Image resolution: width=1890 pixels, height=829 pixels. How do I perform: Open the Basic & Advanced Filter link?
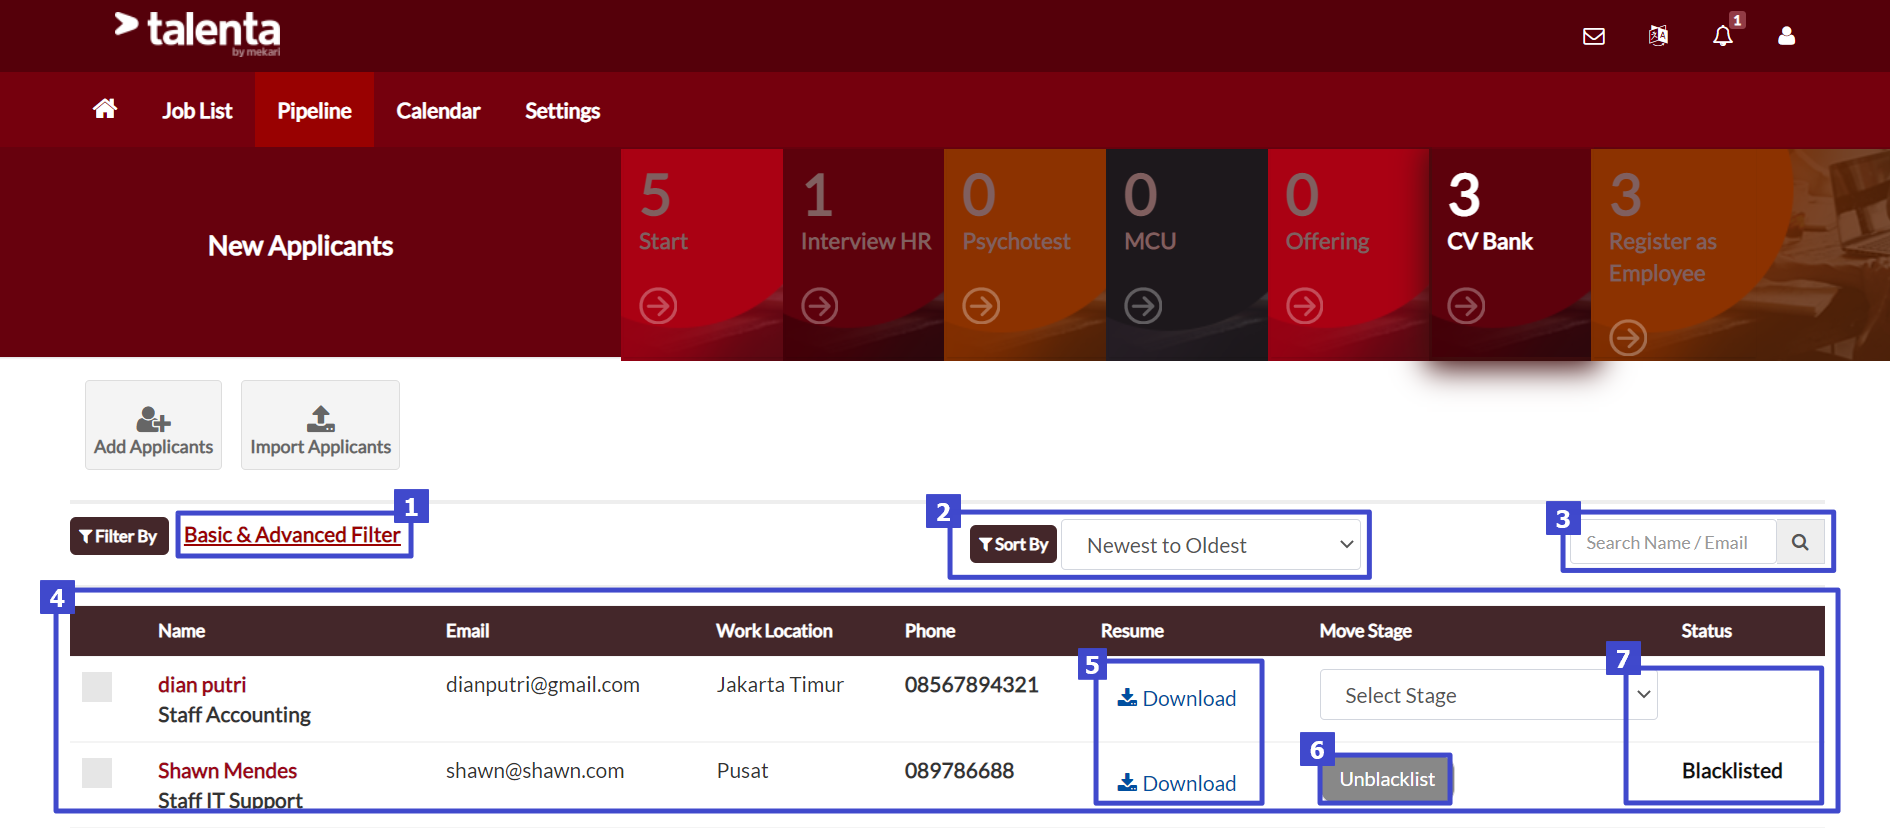click(x=292, y=535)
